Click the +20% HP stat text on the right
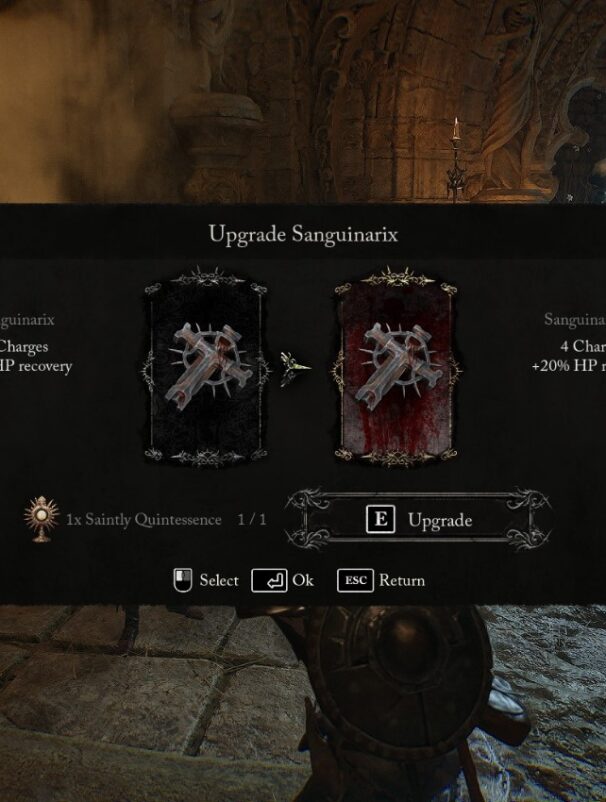This screenshot has width=606, height=802. [569, 366]
